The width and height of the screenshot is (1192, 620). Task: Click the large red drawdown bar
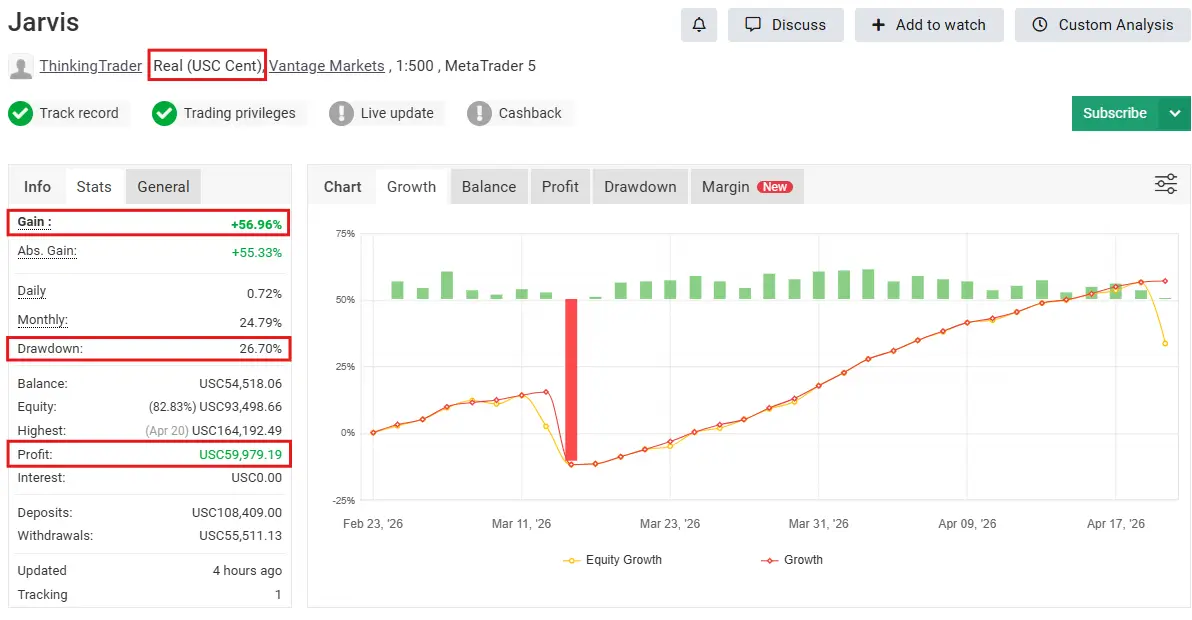pos(571,380)
